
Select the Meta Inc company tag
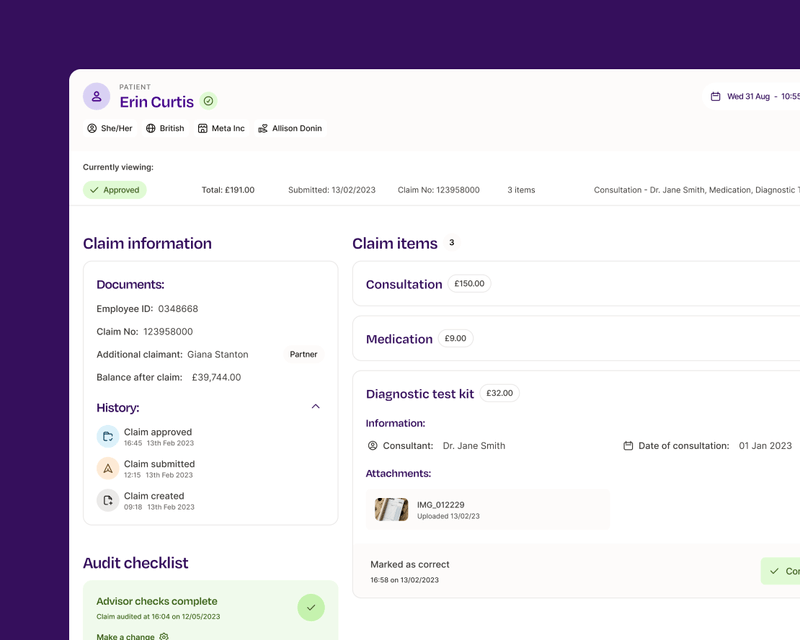click(221, 128)
